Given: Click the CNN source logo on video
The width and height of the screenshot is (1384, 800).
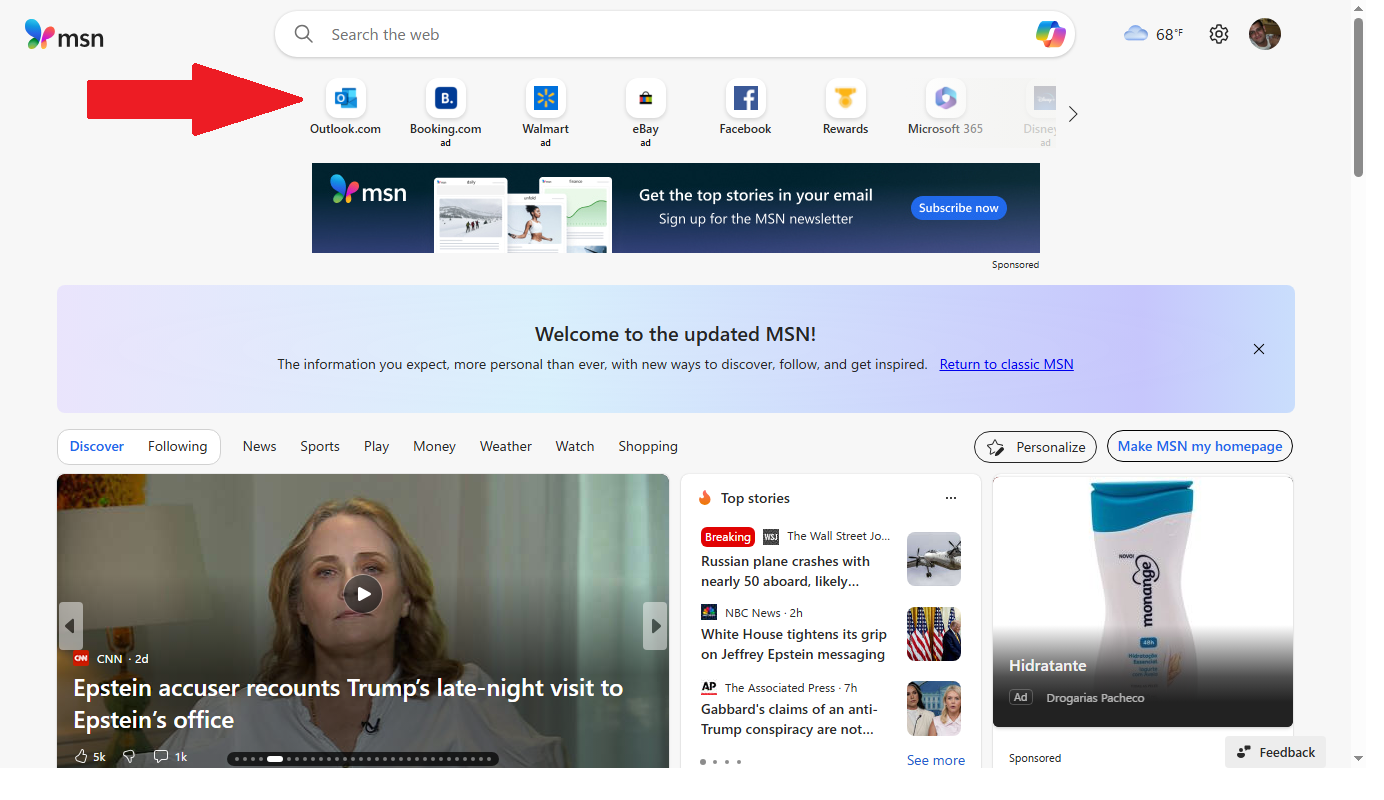Looking at the screenshot, I should coord(81,658).
